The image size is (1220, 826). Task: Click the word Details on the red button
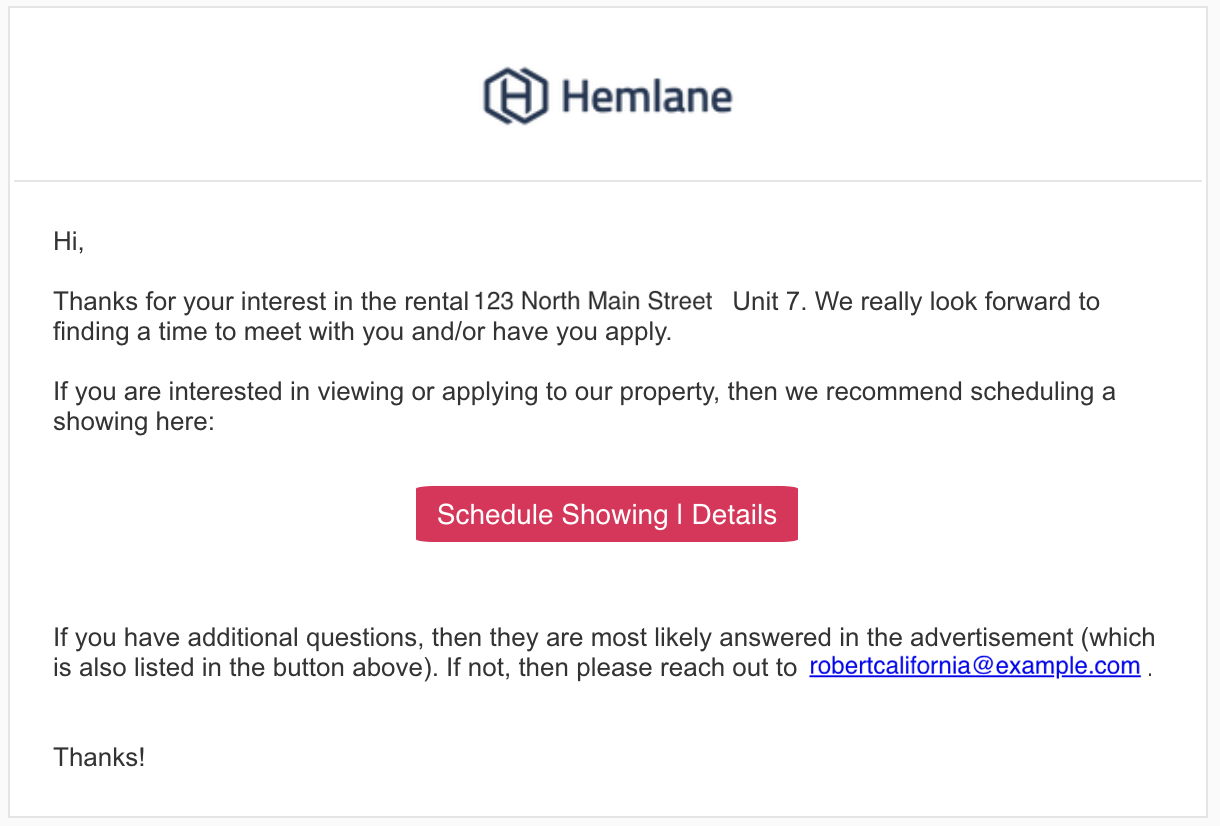point(734,515)
